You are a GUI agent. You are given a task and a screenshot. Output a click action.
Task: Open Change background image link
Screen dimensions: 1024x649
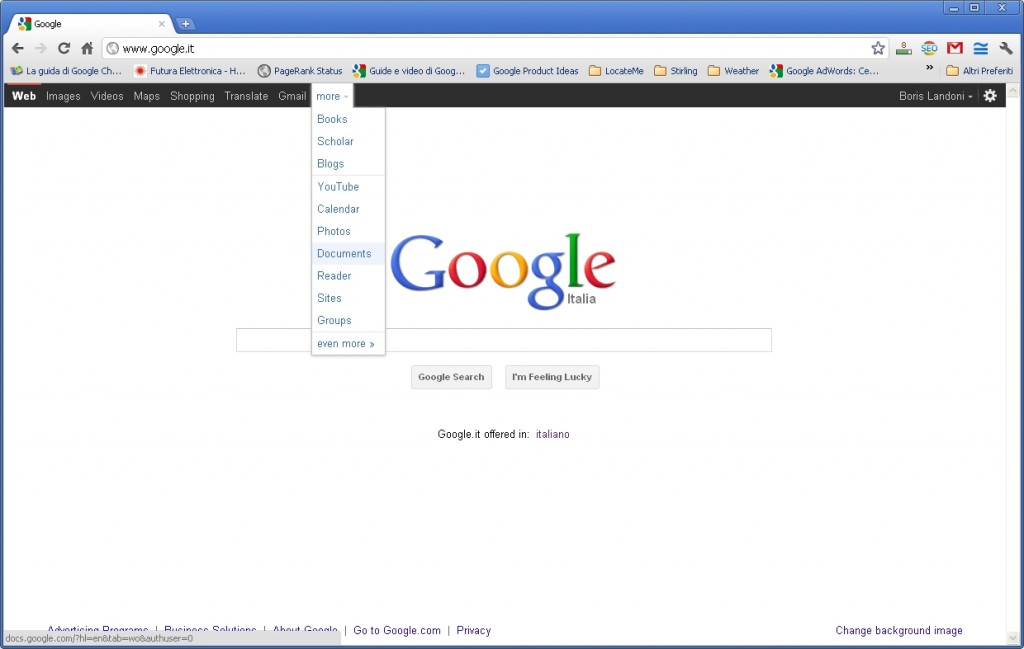click(x=898, y=630)
